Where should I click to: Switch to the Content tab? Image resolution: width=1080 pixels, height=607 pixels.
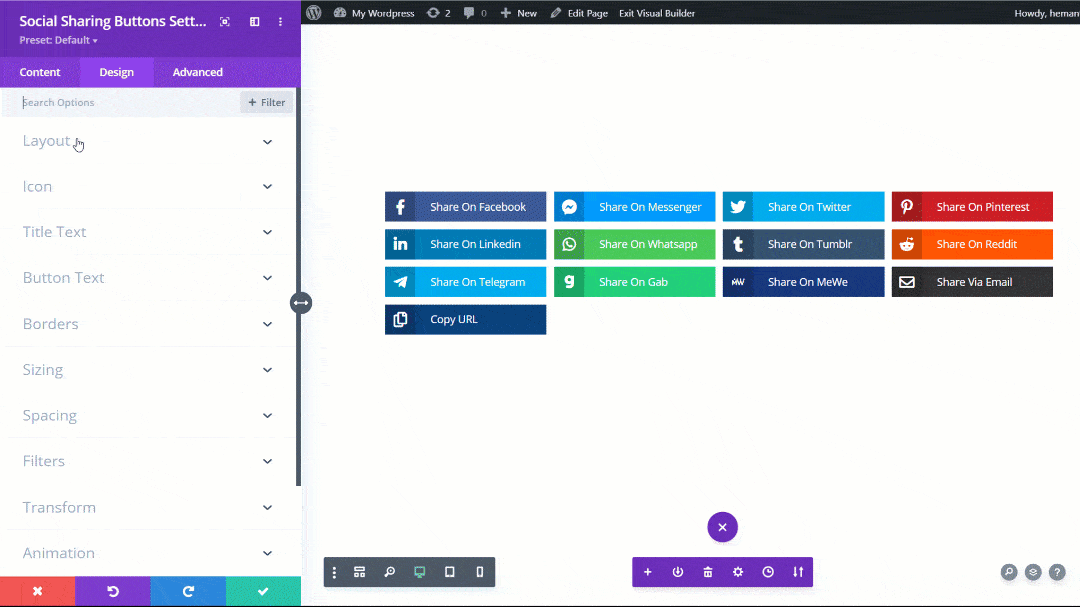[40, 72]
